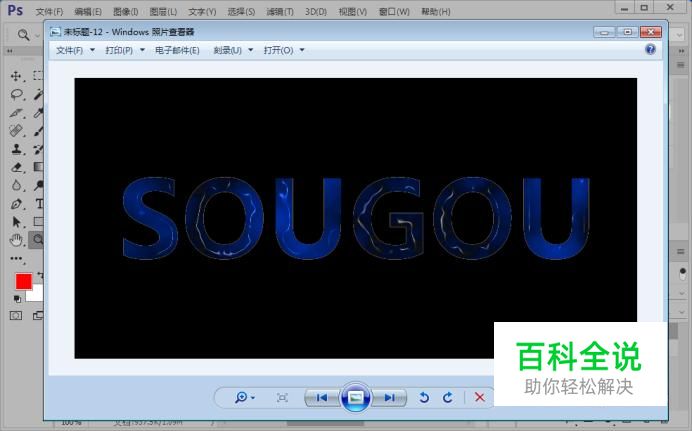Viewport: 692px width, 431px height.
Task: Select the Zoom tool in toolbar
Action: 38,240
